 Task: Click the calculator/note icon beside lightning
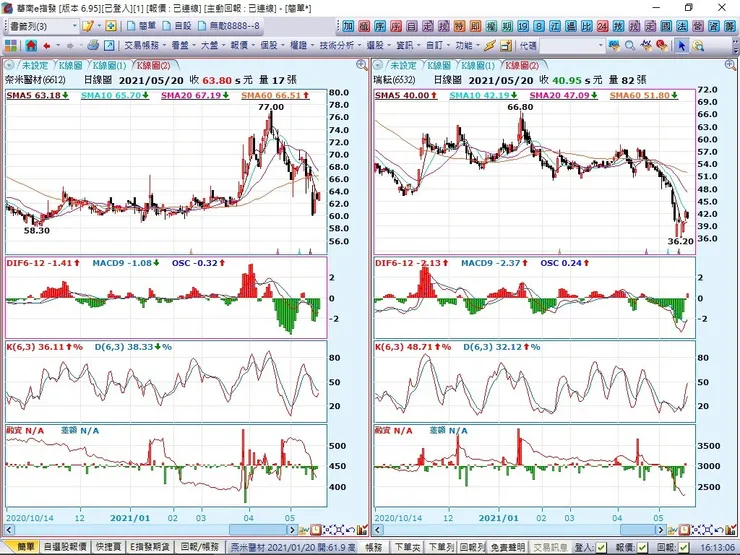pos(506,46)
